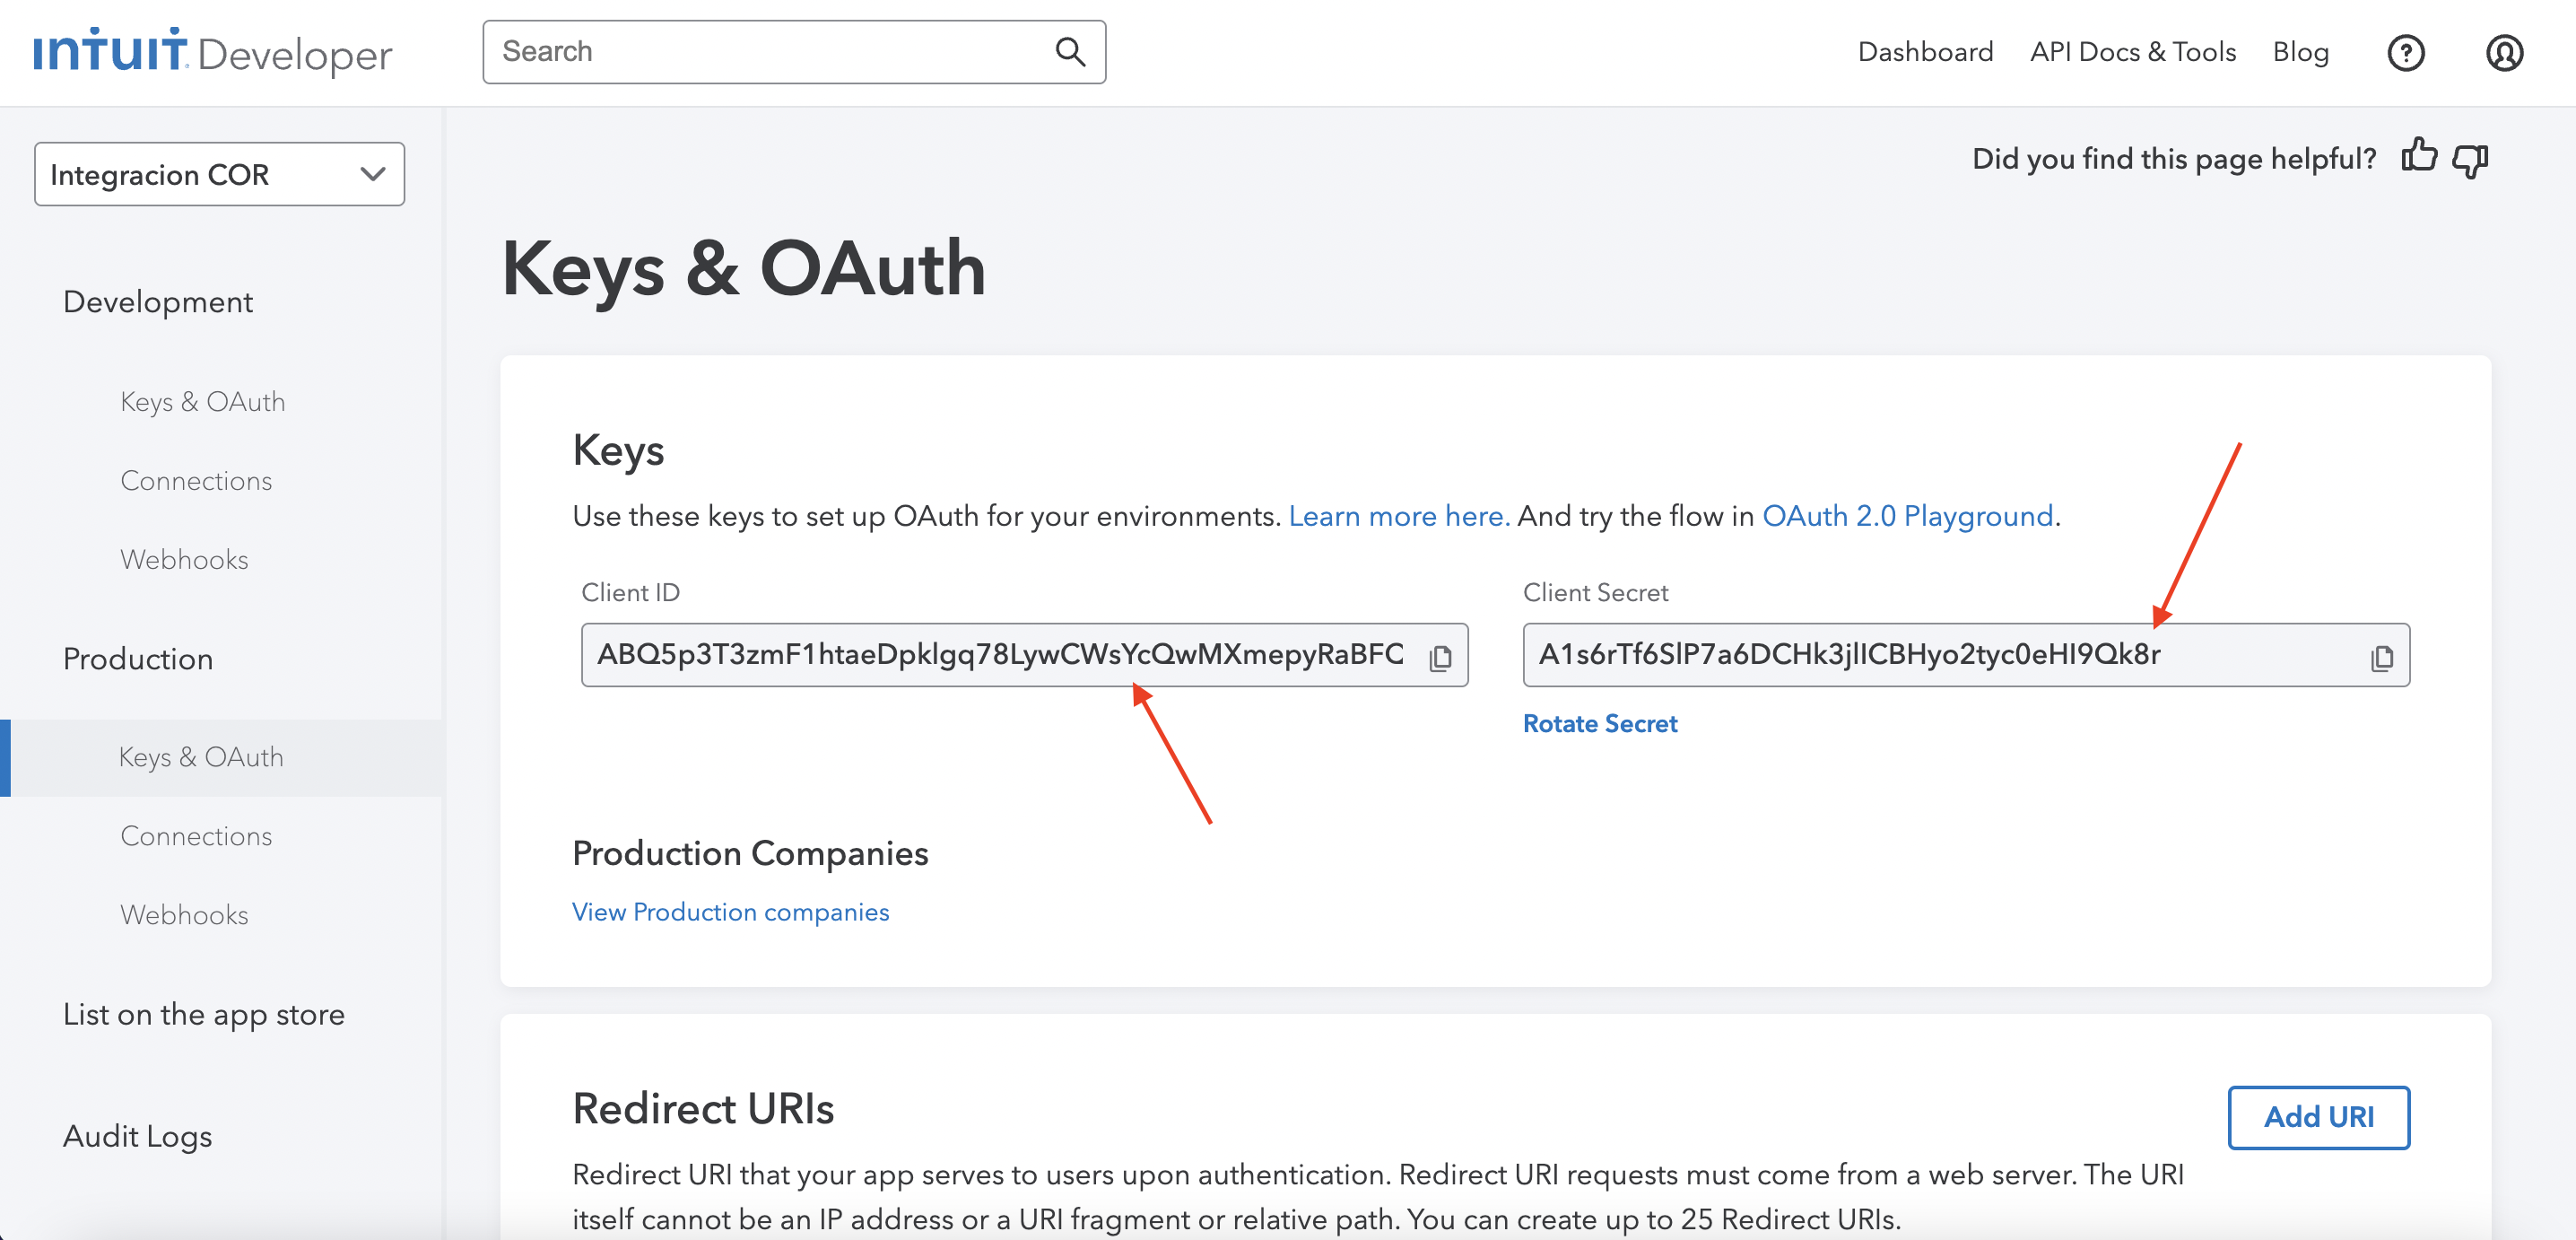
Task: Expand the Integracion COR app dropdown
Action: 219,174
